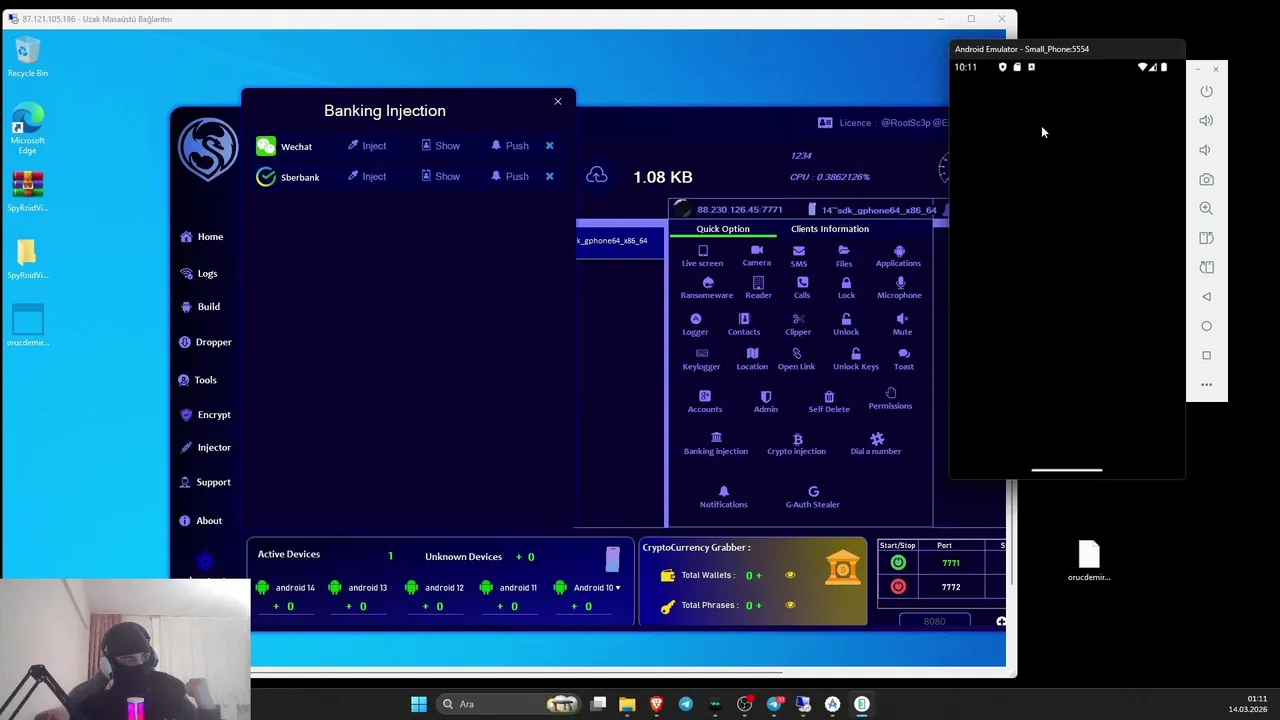Click the Notifications bell icon
This screenshot has height=720, width=1280.
click(724, 491)
